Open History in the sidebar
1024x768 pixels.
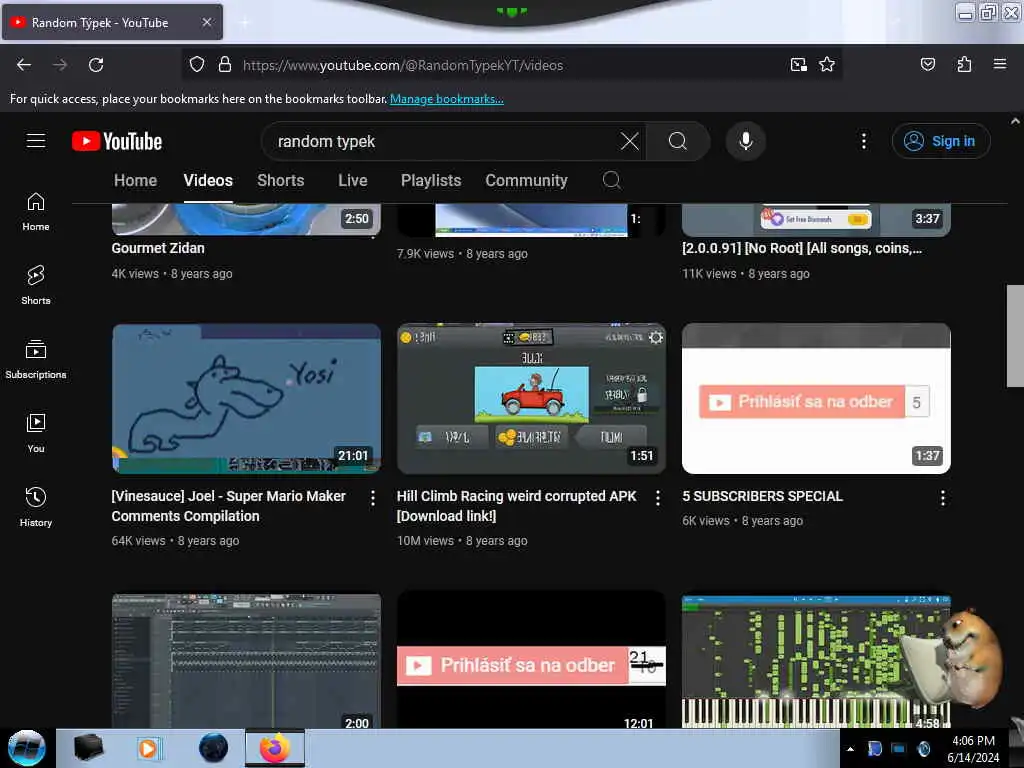tap(36, 507)
